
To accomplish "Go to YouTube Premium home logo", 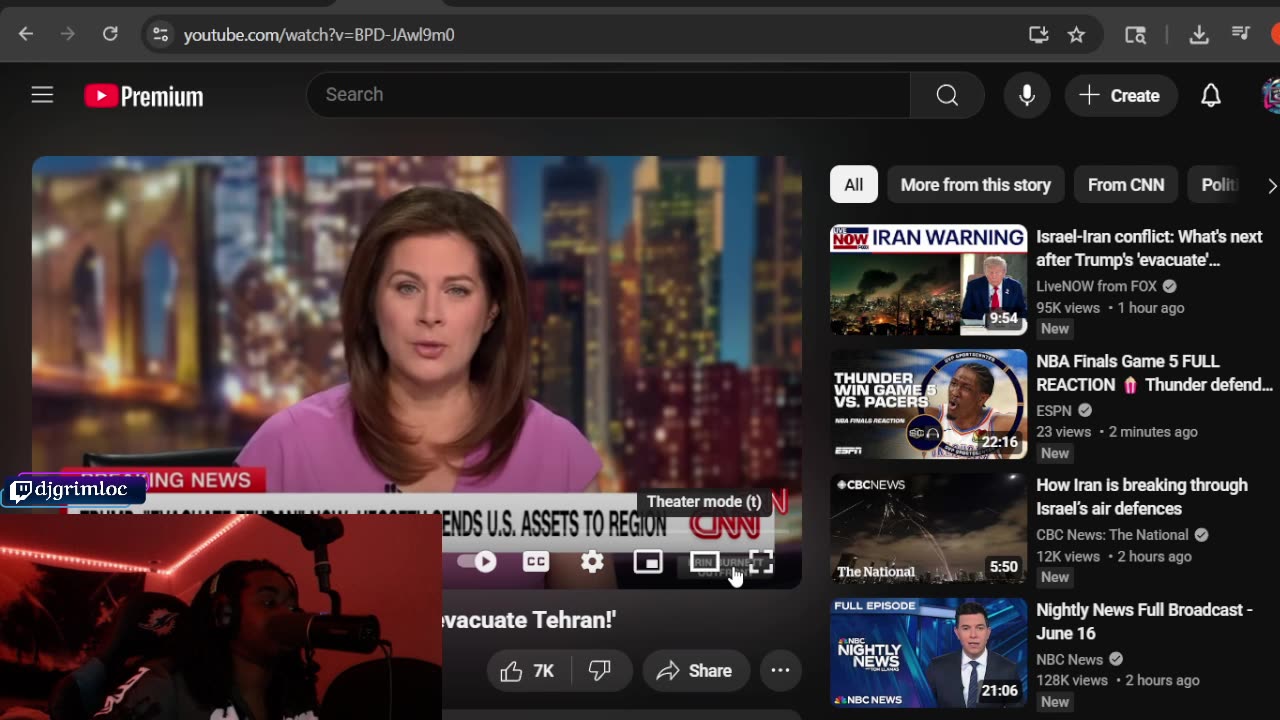I will pos(144,96).
